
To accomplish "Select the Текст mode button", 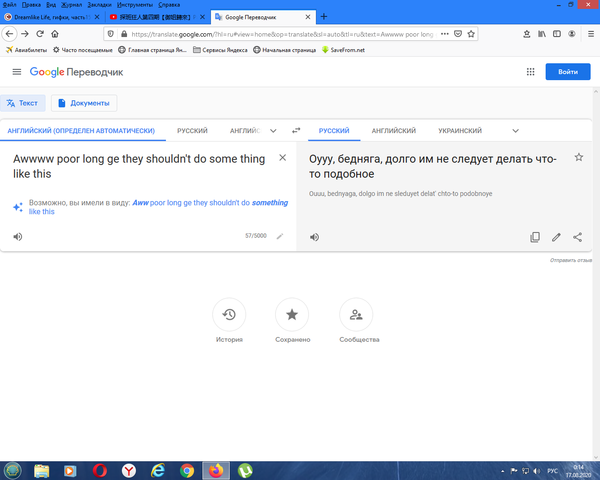I will click(23, 103).
